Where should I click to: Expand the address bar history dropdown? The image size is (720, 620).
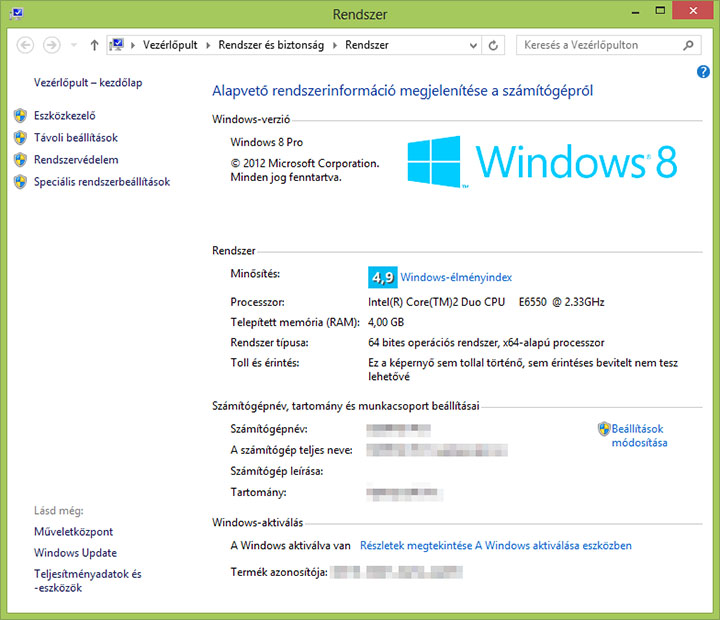(x=470, y=45)
